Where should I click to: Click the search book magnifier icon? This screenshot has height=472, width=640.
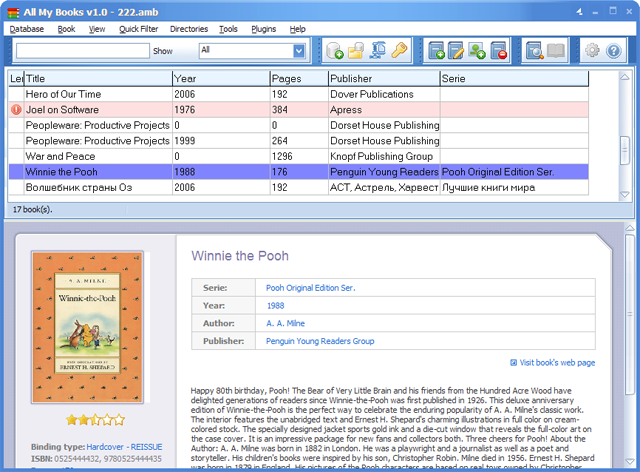click(534, 51)
